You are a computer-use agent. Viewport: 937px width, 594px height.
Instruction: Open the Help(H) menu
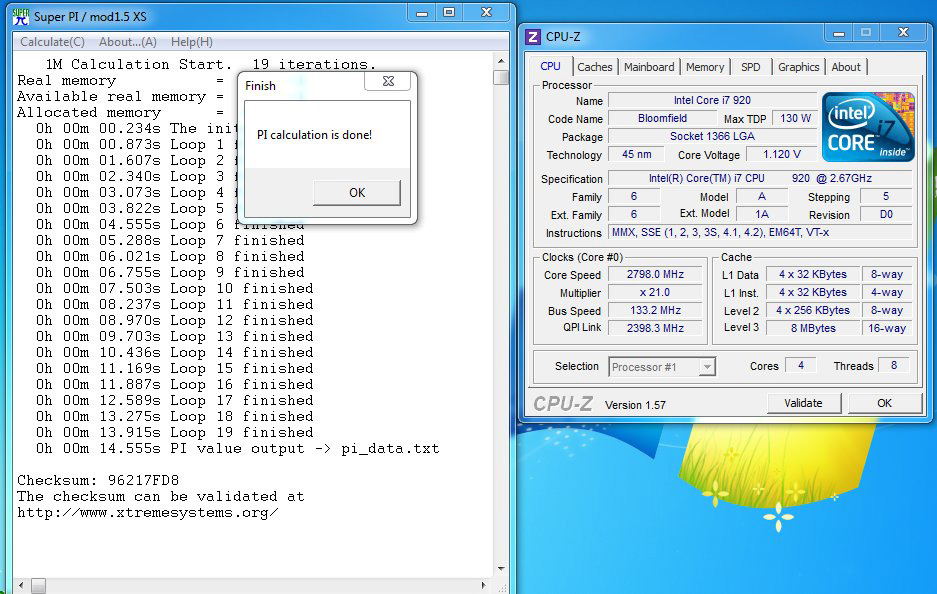[191, 42]
